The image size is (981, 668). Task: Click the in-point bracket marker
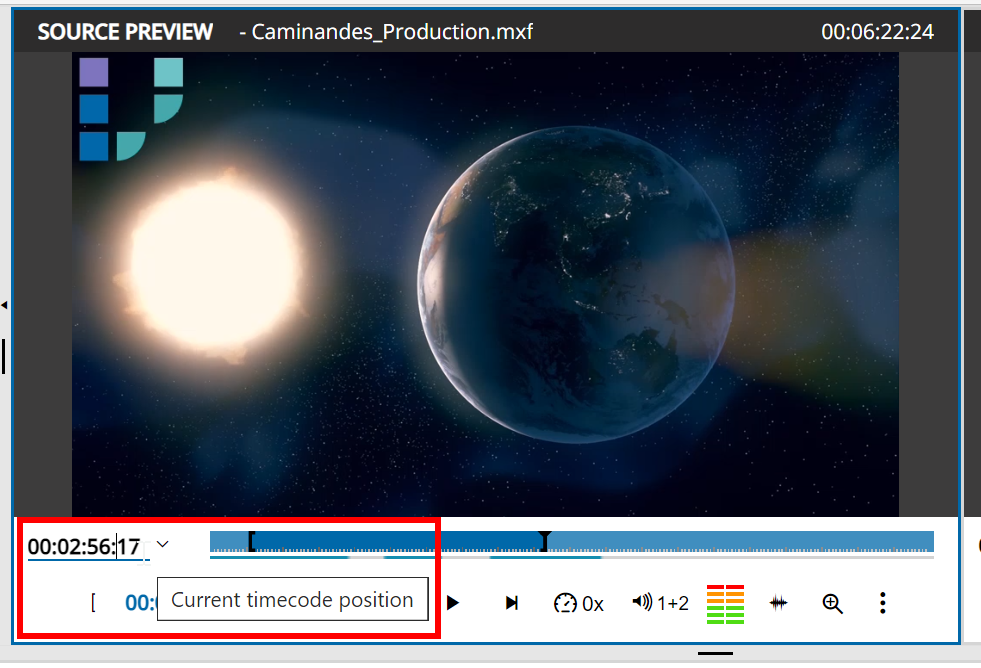click(252, 540)
